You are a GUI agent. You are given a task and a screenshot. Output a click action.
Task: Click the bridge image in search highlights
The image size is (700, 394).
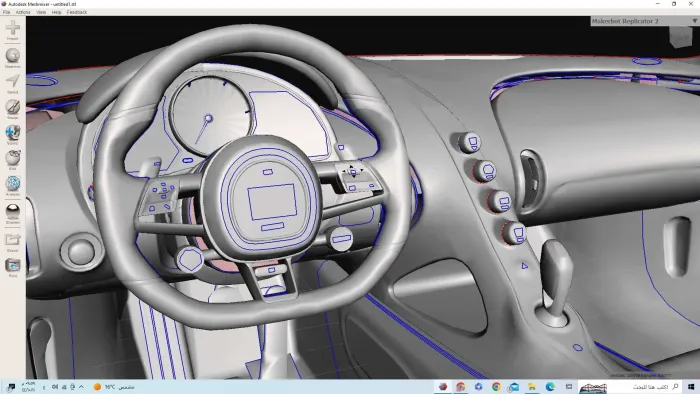pos(593,387)
